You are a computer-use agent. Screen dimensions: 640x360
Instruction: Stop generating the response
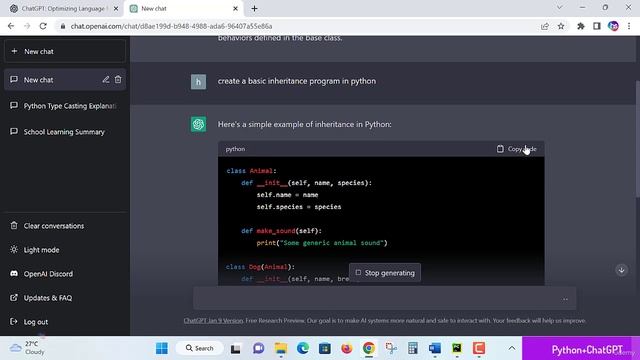pyautogui.click(x=385, y=273)
